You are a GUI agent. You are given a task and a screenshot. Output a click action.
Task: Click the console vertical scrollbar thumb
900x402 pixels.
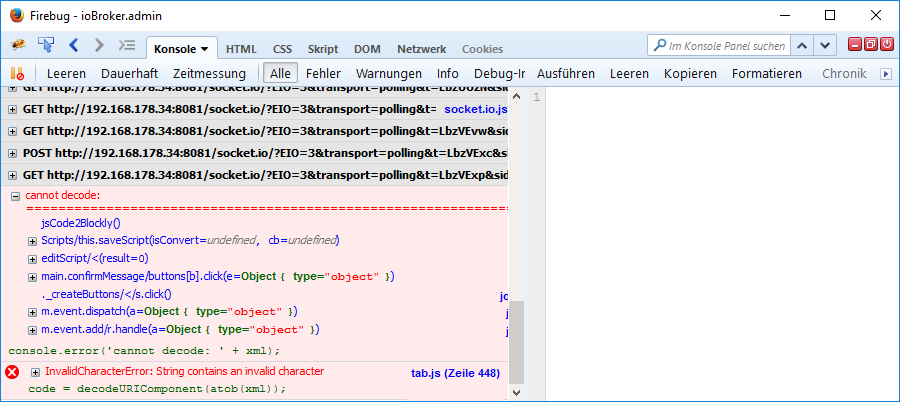516,342
